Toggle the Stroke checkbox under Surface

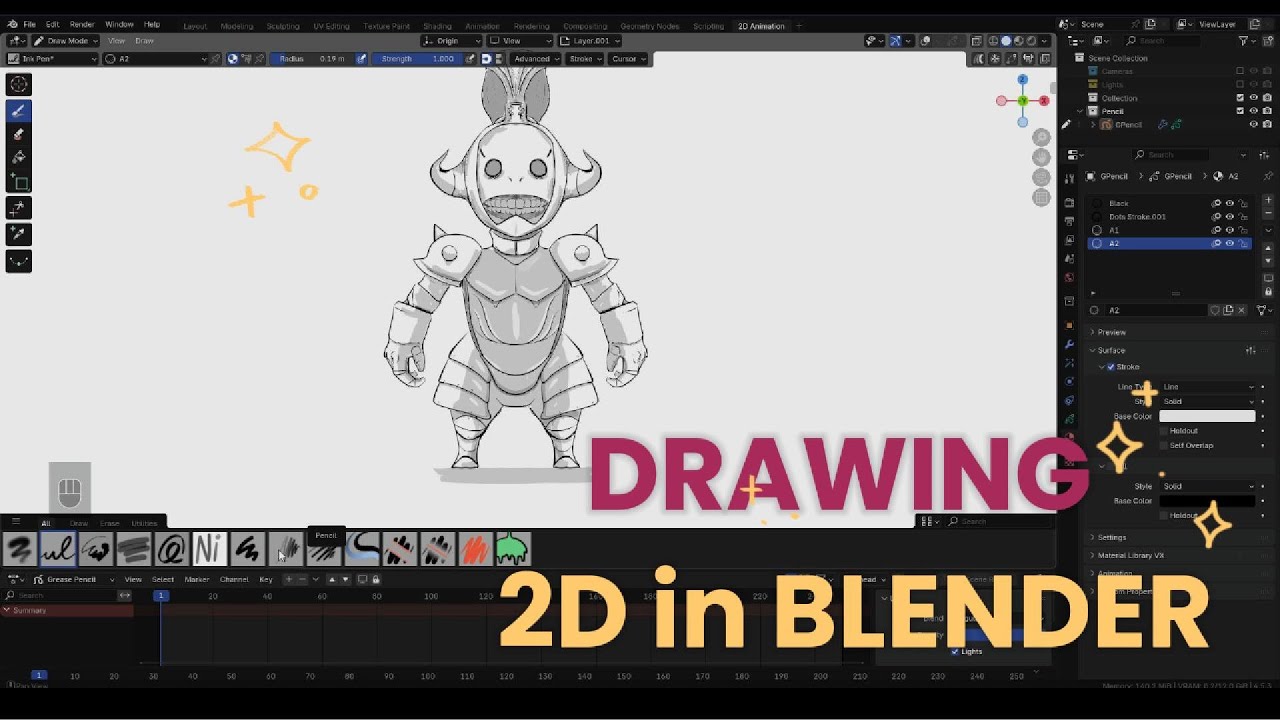pyautogui.click(x=1111, y=367)
